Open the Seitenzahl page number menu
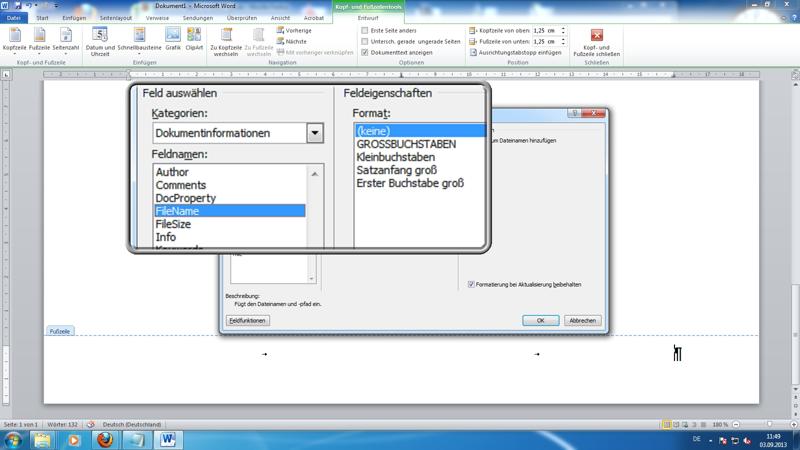 pos(66,41)
